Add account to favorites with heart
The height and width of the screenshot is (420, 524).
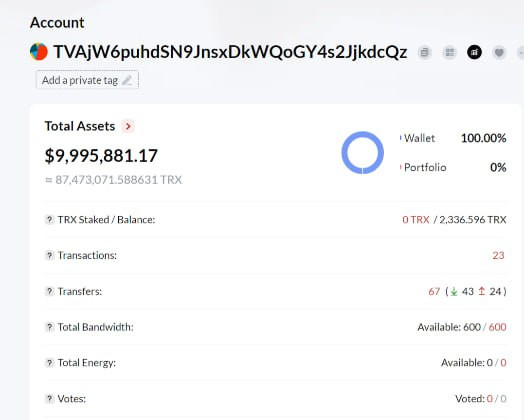point(499,52)
